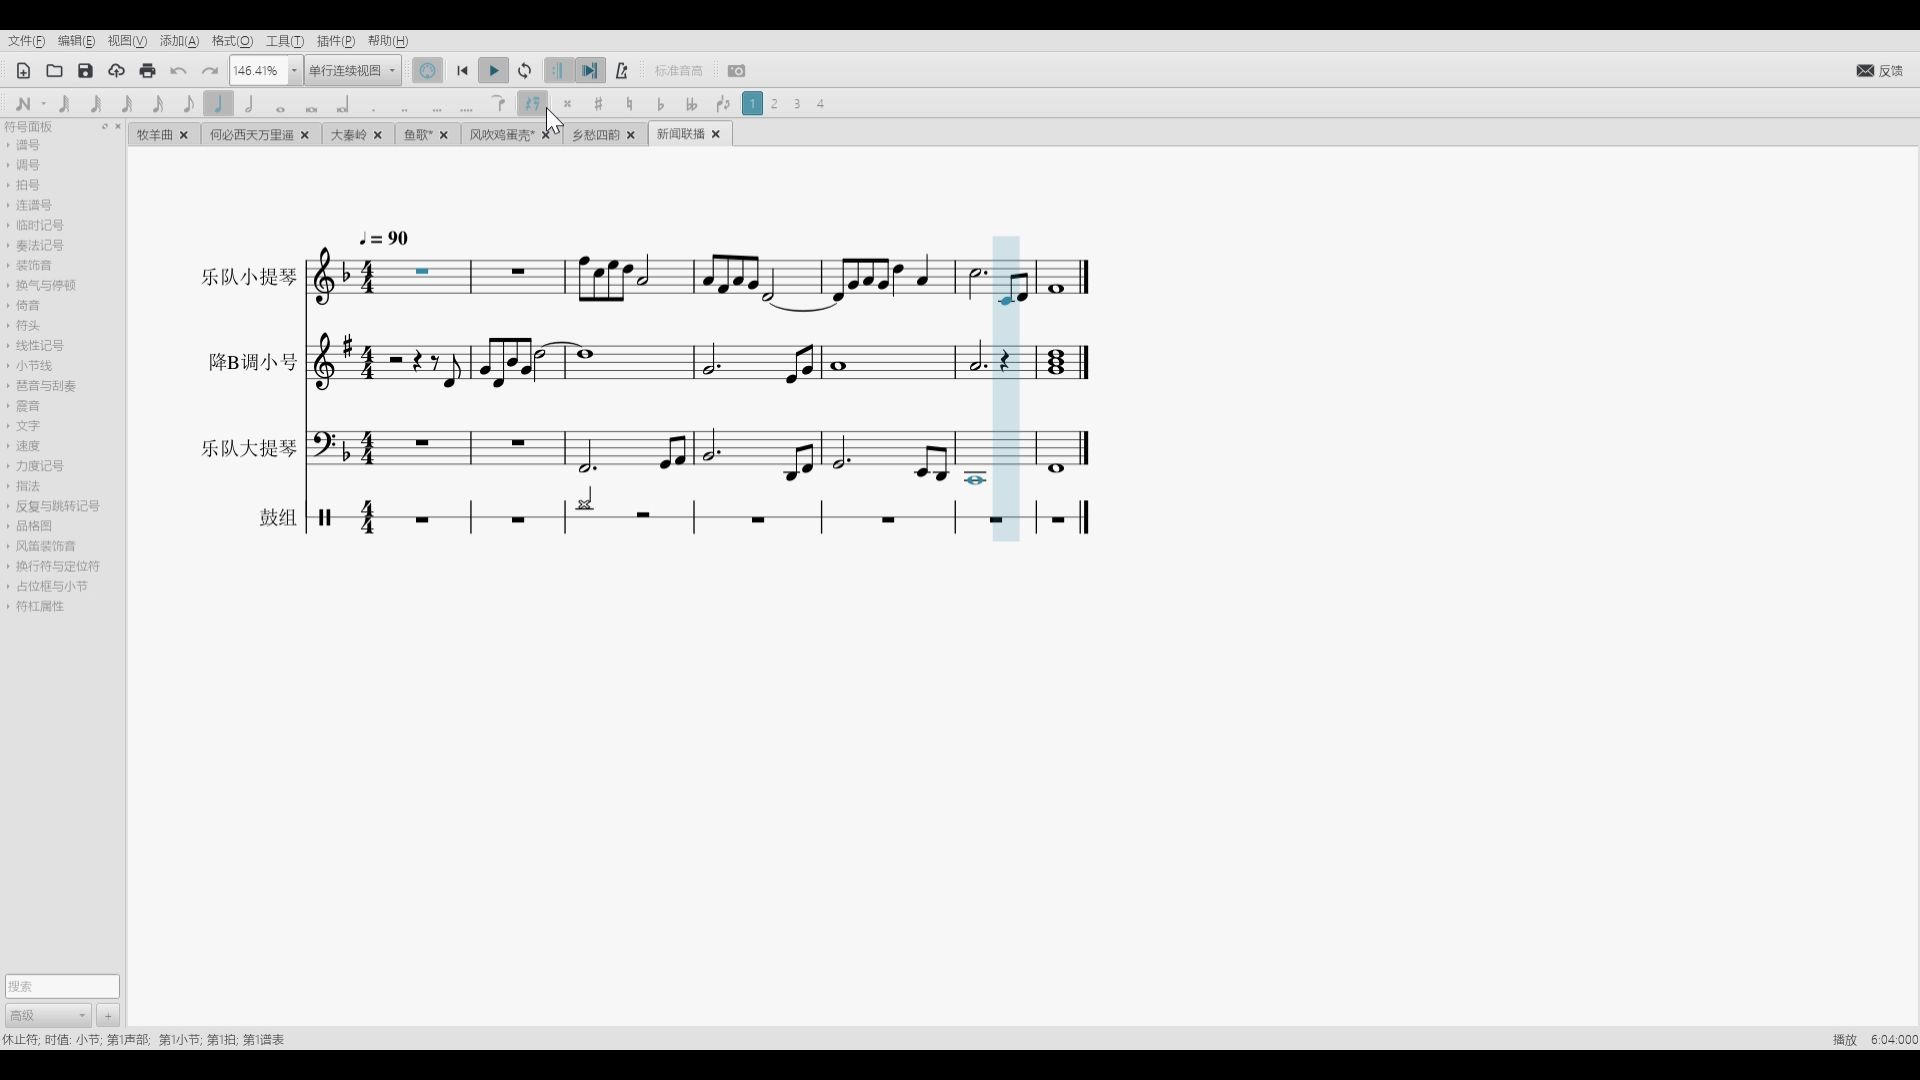
Task: Open the view mode dropdown 单行连续视图
Action: (x=353, y=71)
